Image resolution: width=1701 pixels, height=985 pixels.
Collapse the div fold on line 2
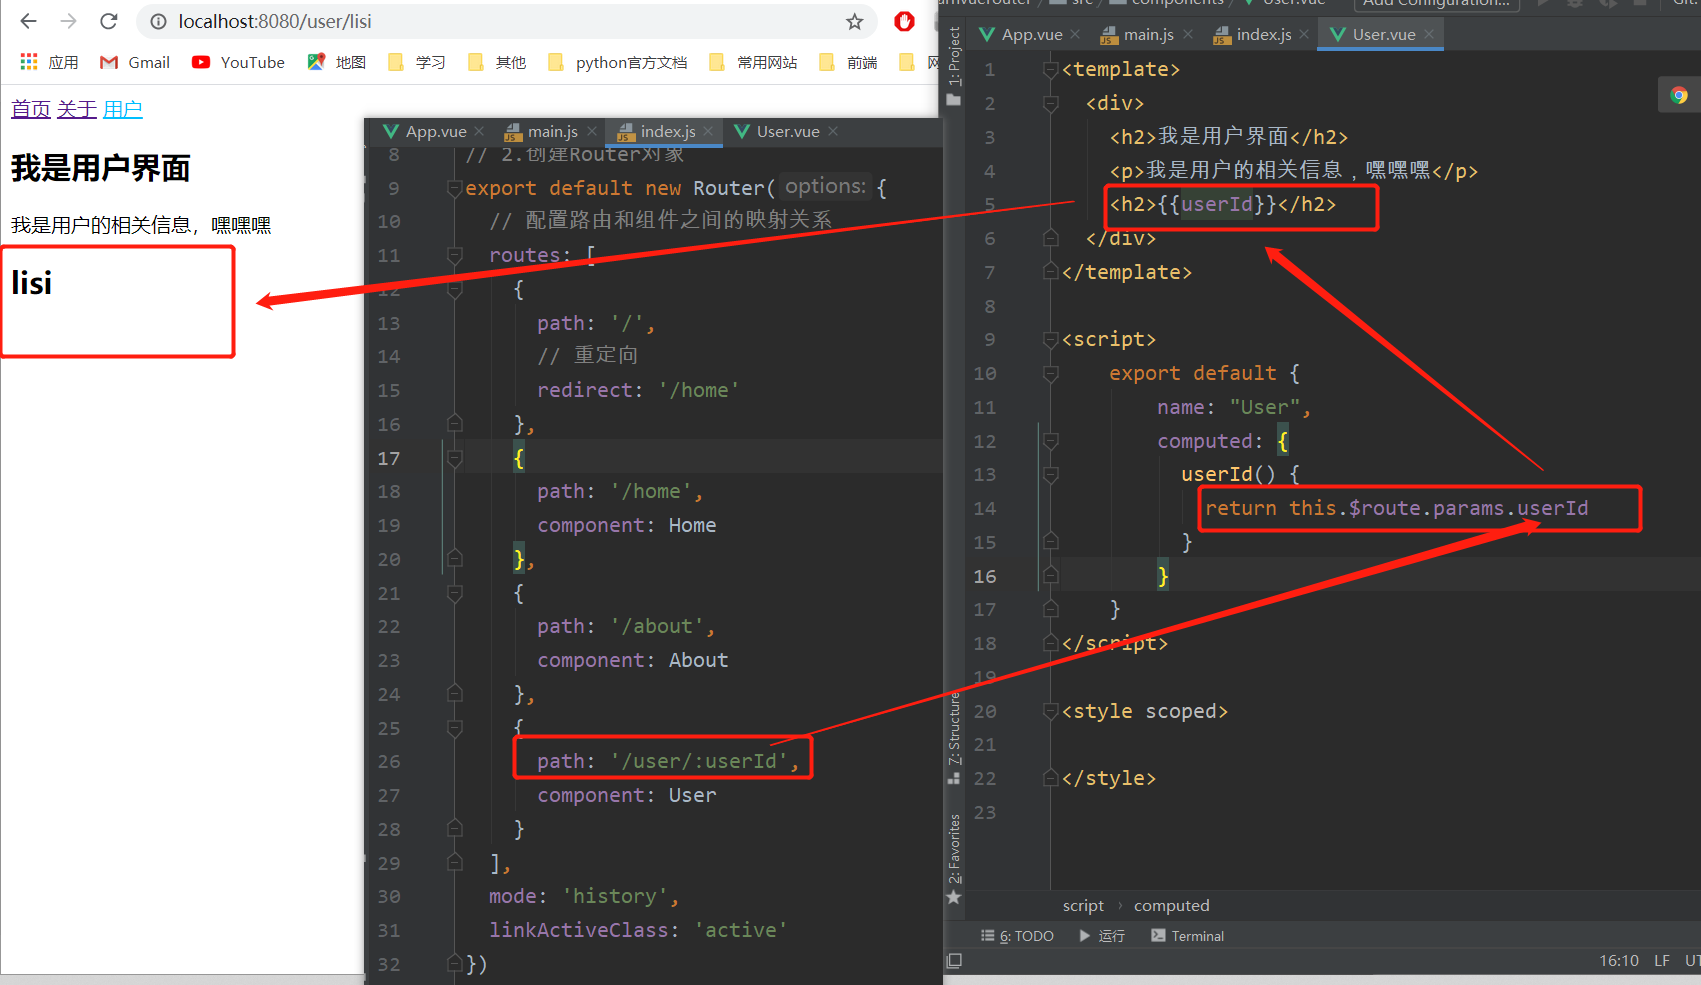[1050, 103]
